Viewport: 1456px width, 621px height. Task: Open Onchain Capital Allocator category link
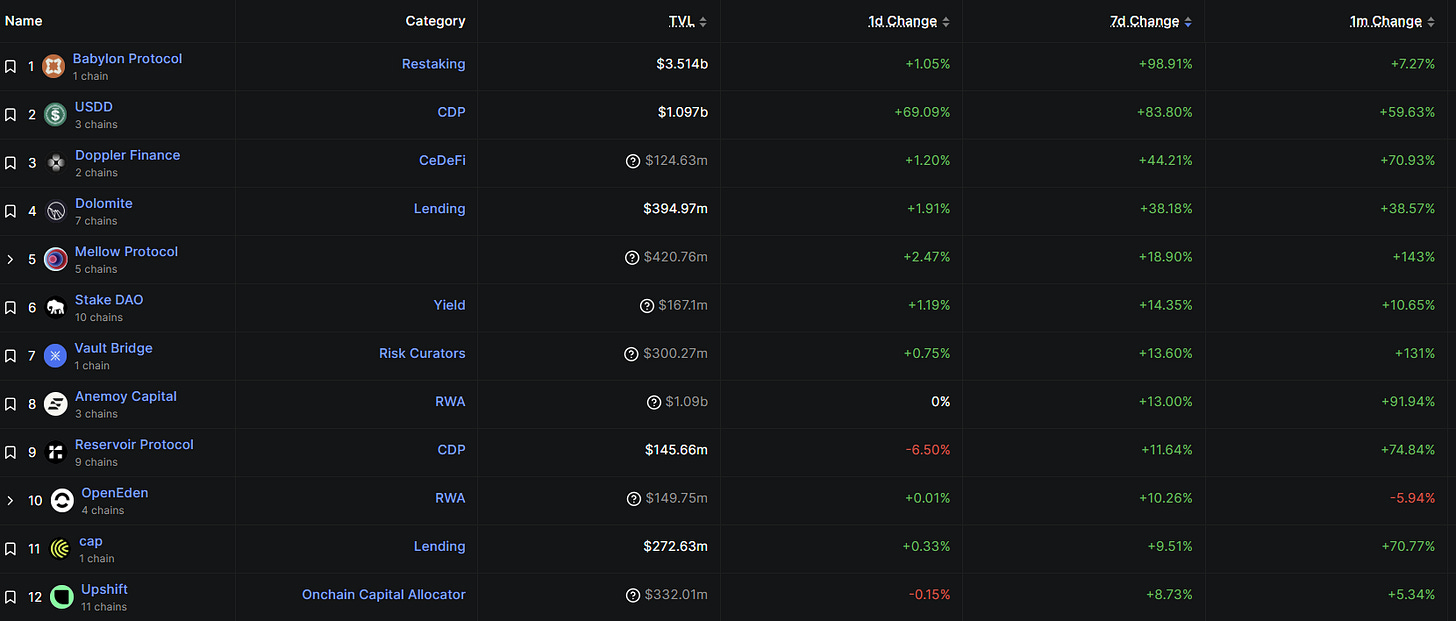point(384,594)
